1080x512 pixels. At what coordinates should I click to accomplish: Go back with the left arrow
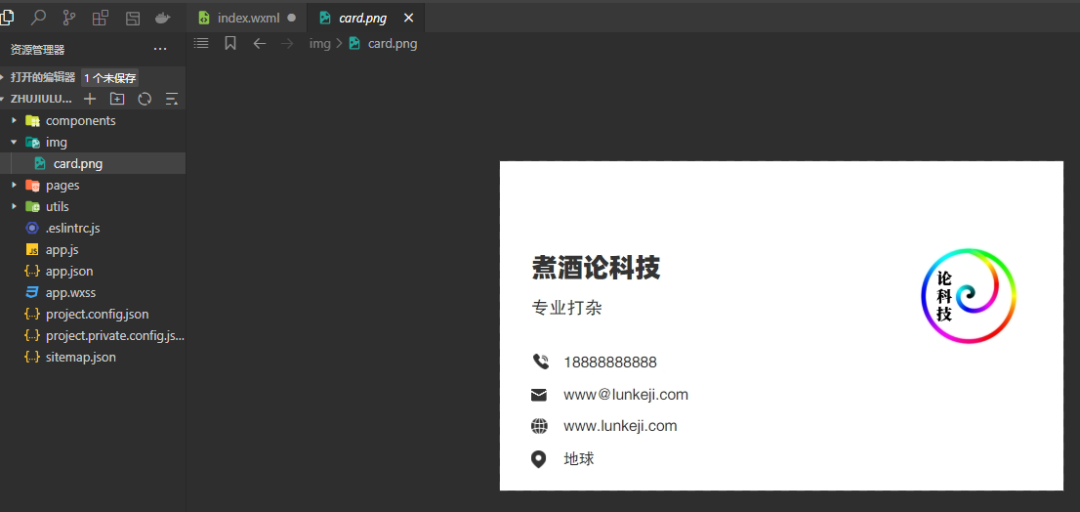[259, 43]
